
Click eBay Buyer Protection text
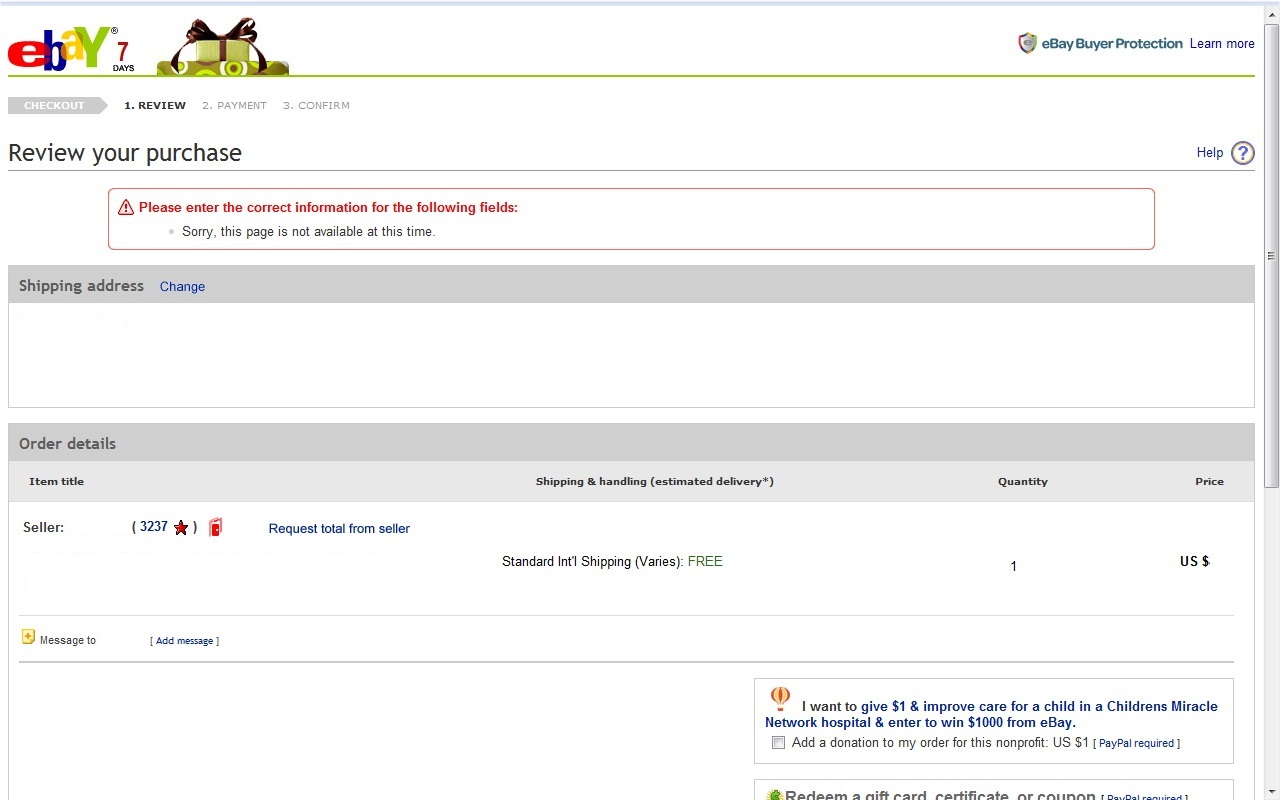coord(1112,44)
